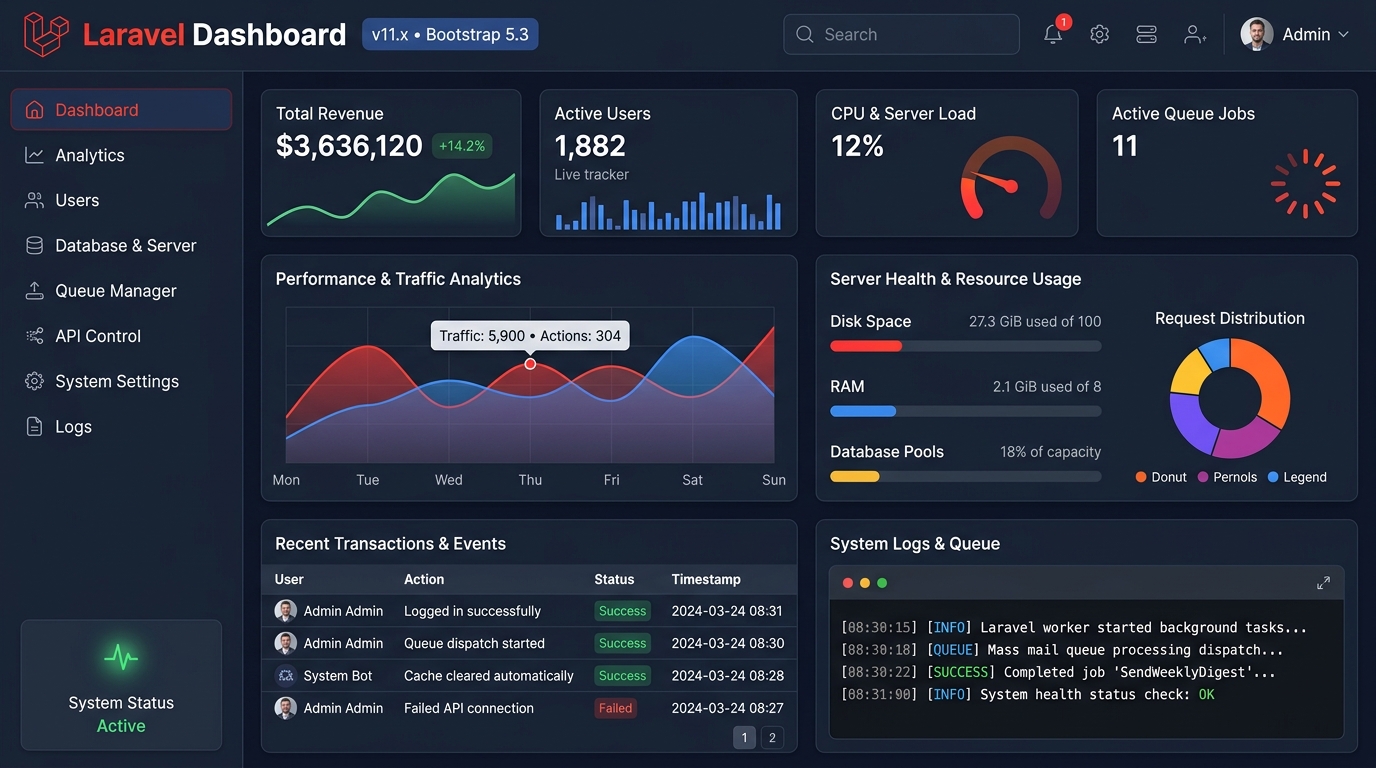
Task: Click the Queue Manager upload icon
Action: [35, 291]
